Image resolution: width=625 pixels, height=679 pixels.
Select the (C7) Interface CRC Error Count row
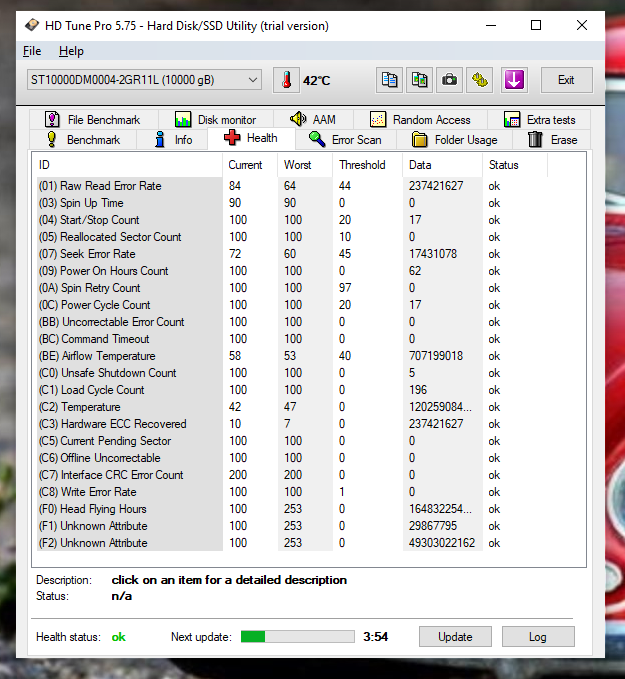(x=291, y=475)
